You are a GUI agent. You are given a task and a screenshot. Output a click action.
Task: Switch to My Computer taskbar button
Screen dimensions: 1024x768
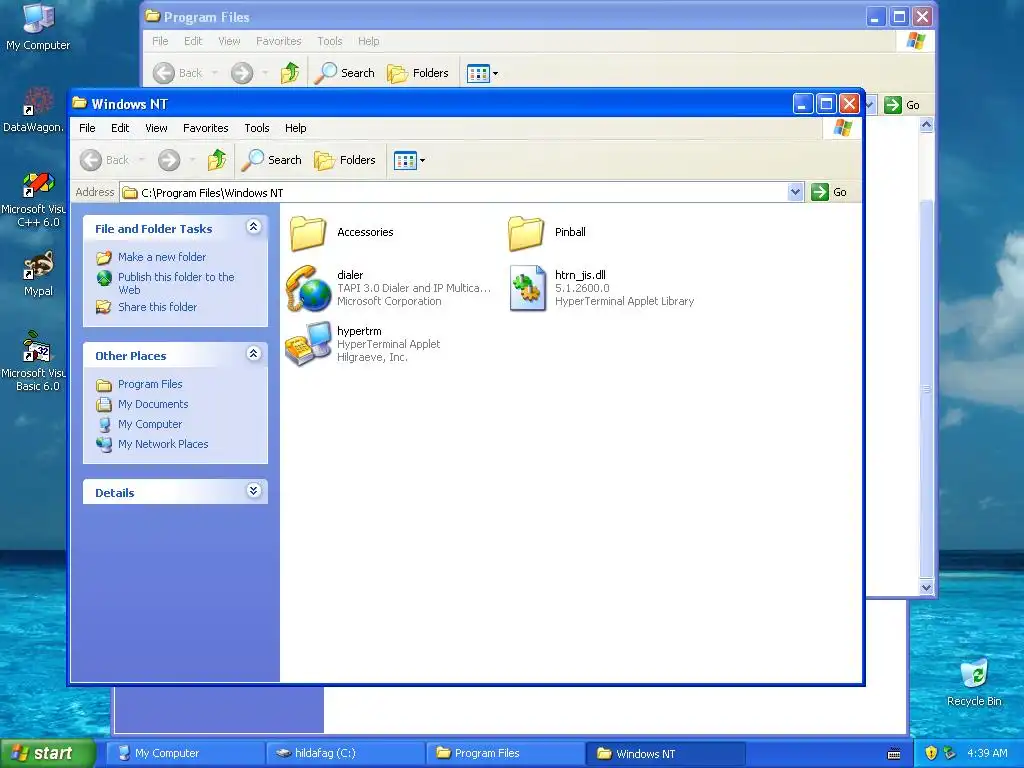pos(185,753)
